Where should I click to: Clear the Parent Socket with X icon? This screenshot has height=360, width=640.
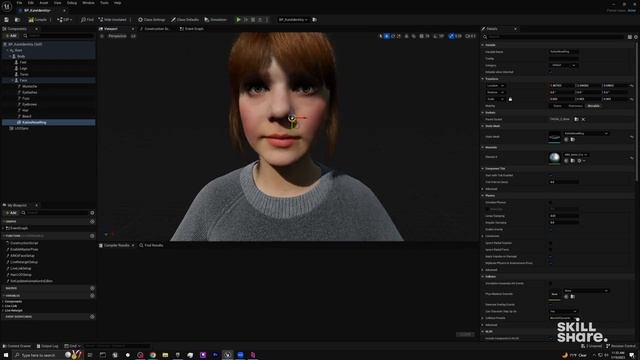pos(583,119)
